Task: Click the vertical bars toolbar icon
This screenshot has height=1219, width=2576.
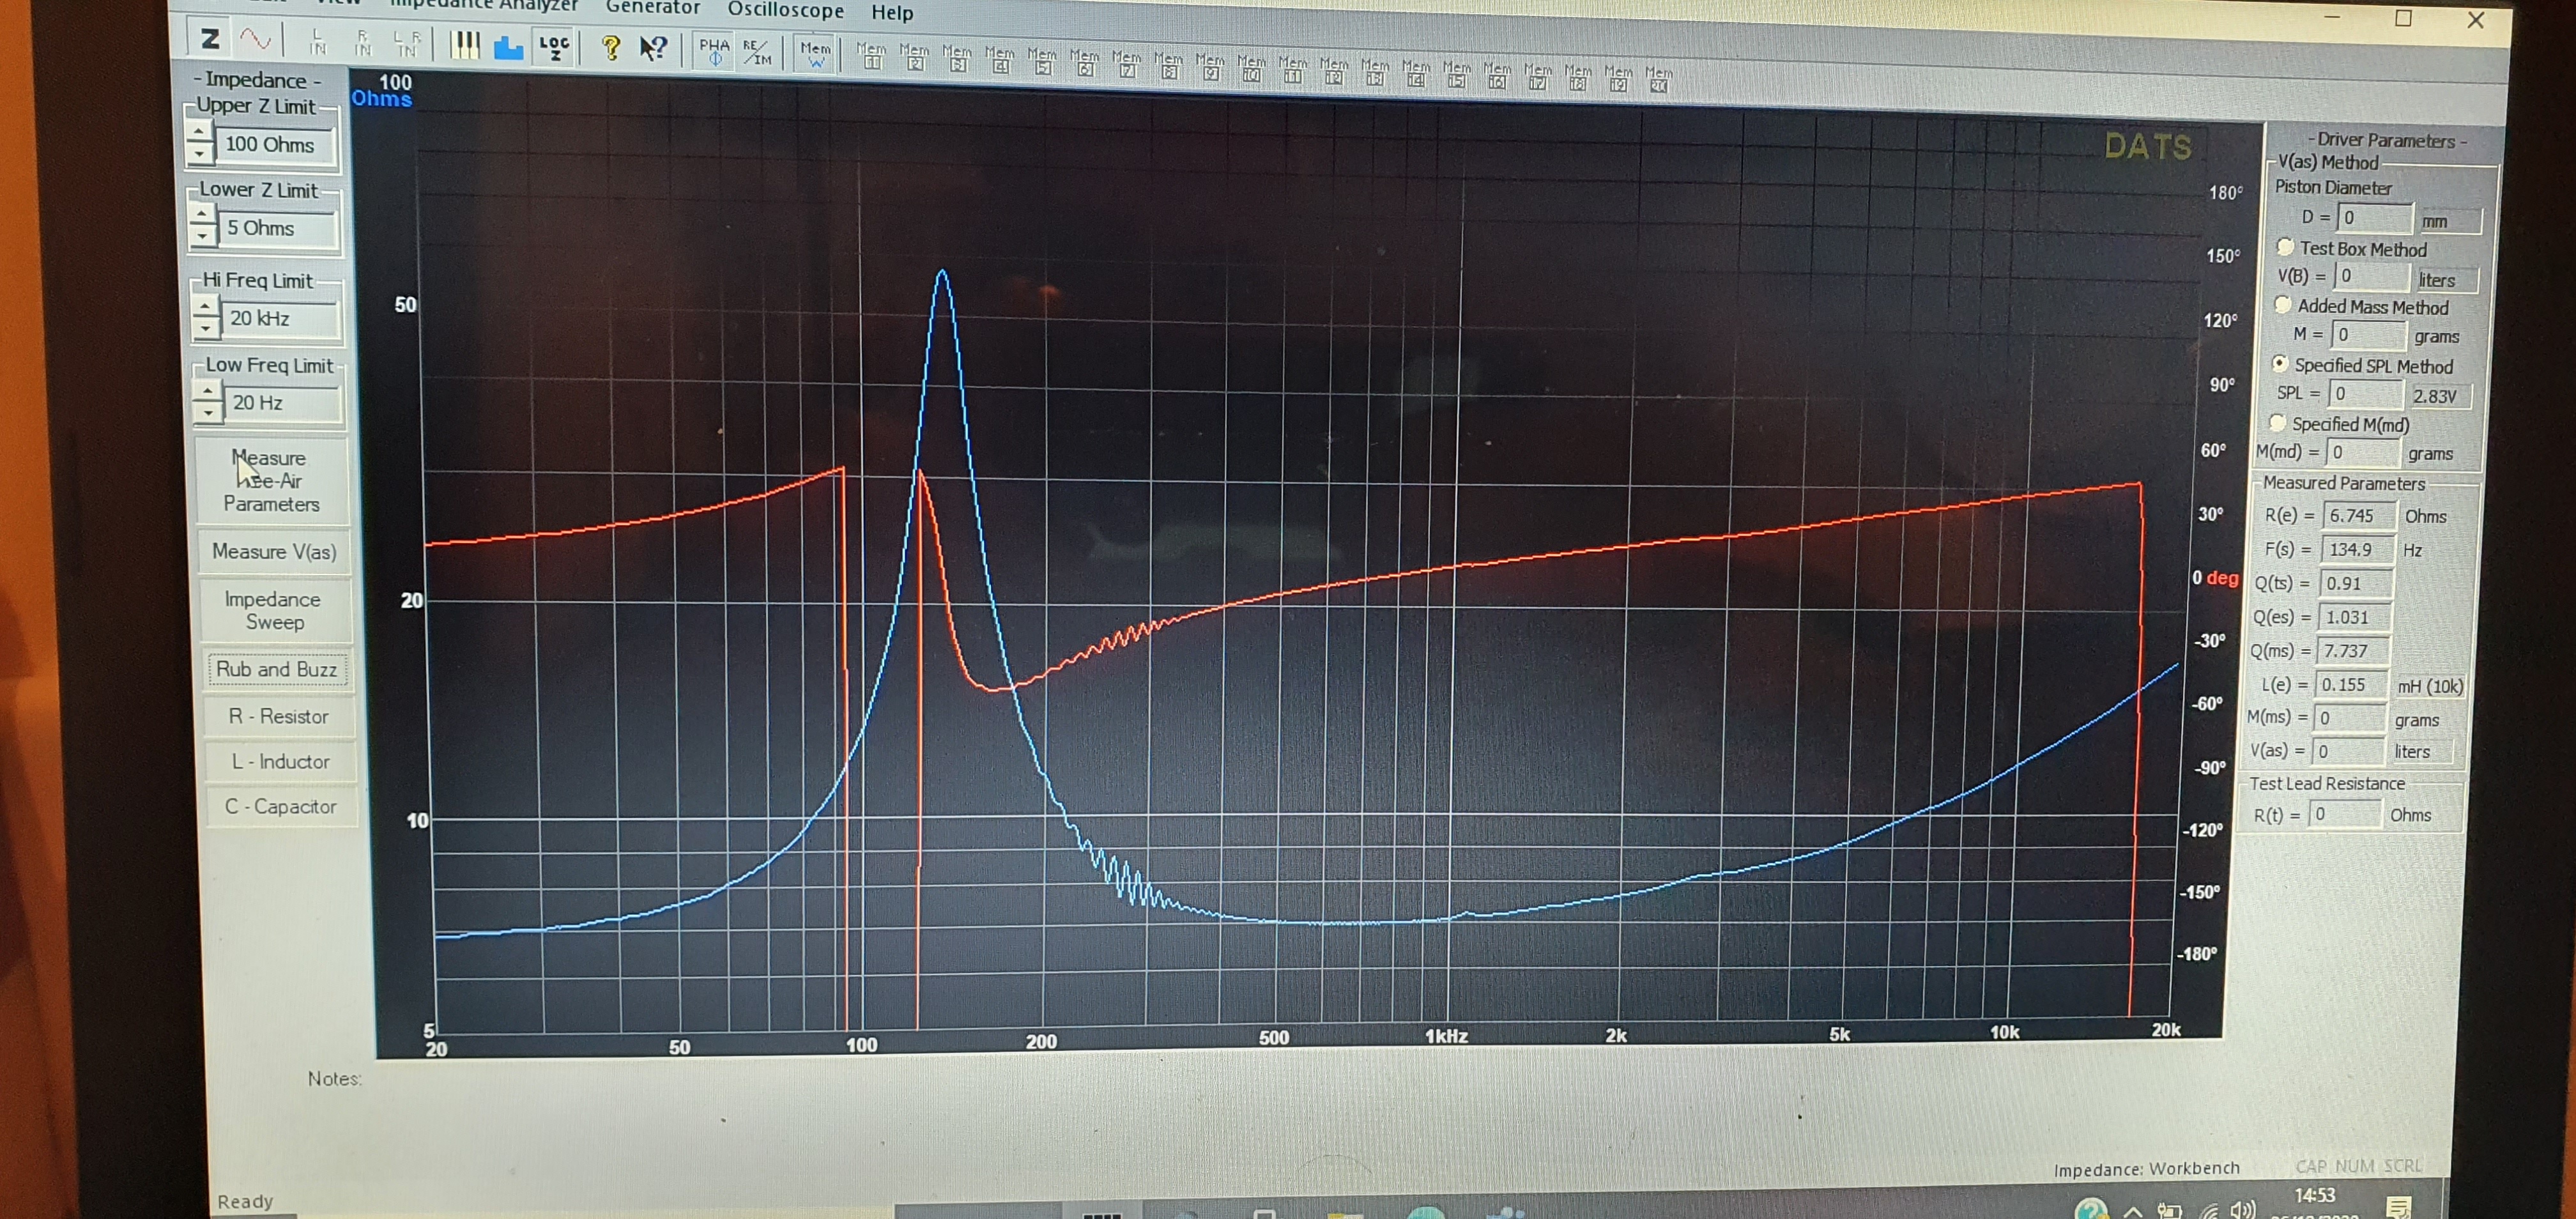Action: tap(464, 45)
